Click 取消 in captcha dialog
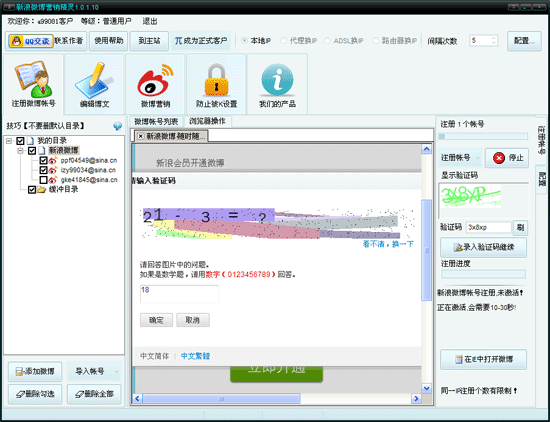550x422 pixels. [193, 320]
